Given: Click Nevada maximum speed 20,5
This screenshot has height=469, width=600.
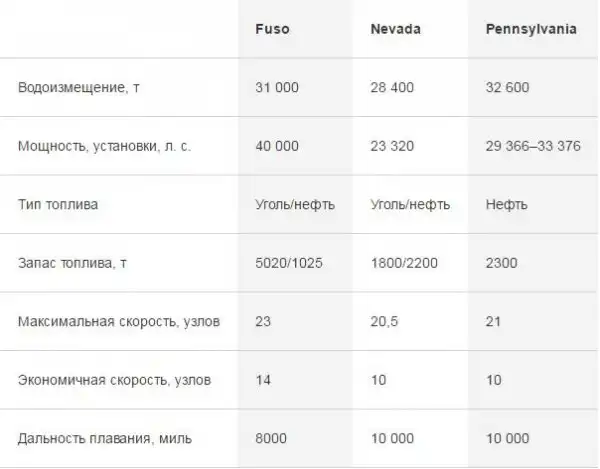Looking at the screenshot, I should point(383,321).
